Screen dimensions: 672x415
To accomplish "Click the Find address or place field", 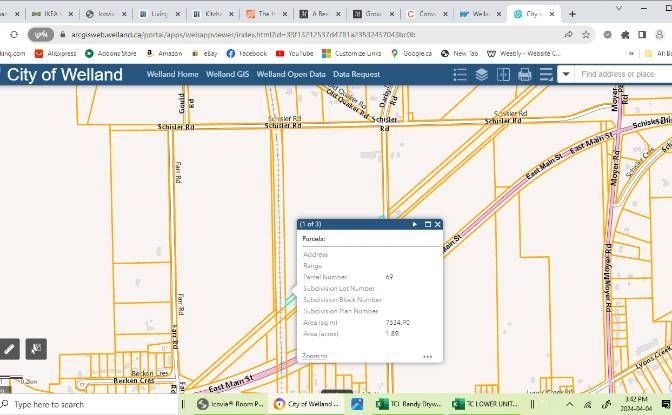I will (x=624, y=74).
